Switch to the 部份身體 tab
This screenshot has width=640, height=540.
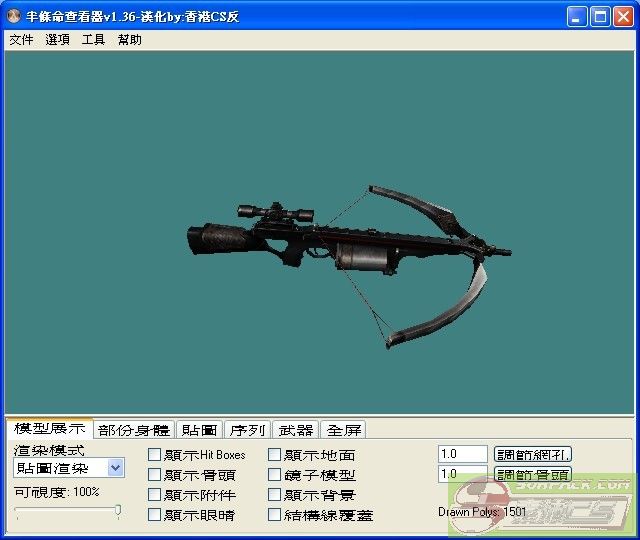tap(134, 430)
